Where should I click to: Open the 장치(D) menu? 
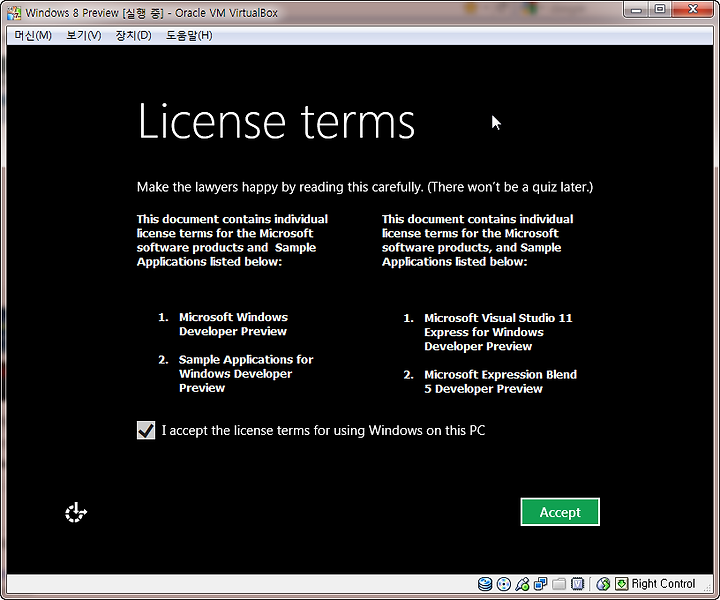[134, 35]
